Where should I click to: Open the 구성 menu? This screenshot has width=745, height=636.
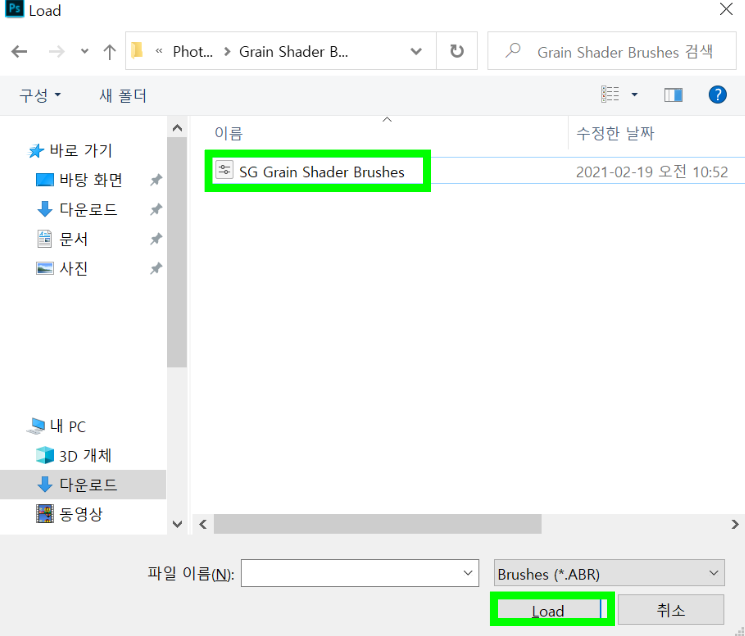pos(40,95)
